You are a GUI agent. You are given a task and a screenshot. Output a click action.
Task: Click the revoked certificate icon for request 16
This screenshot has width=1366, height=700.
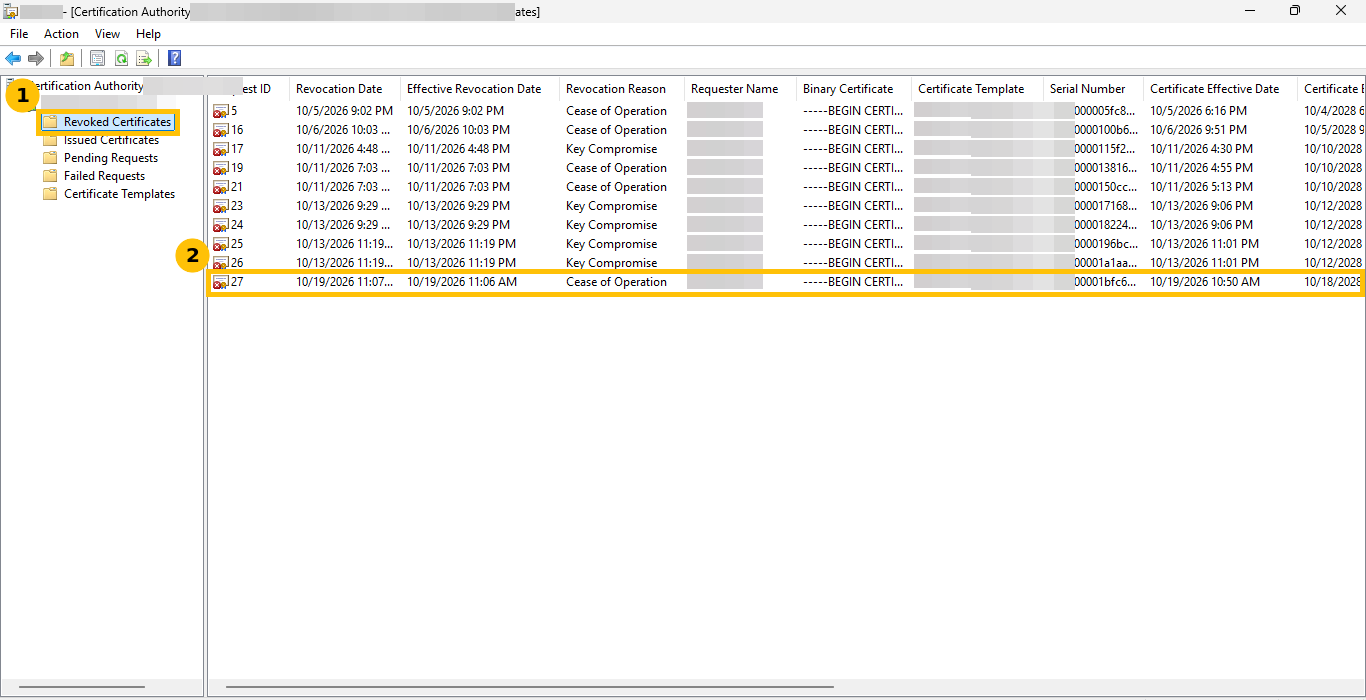pyautogui.click(x=220, y=130)
